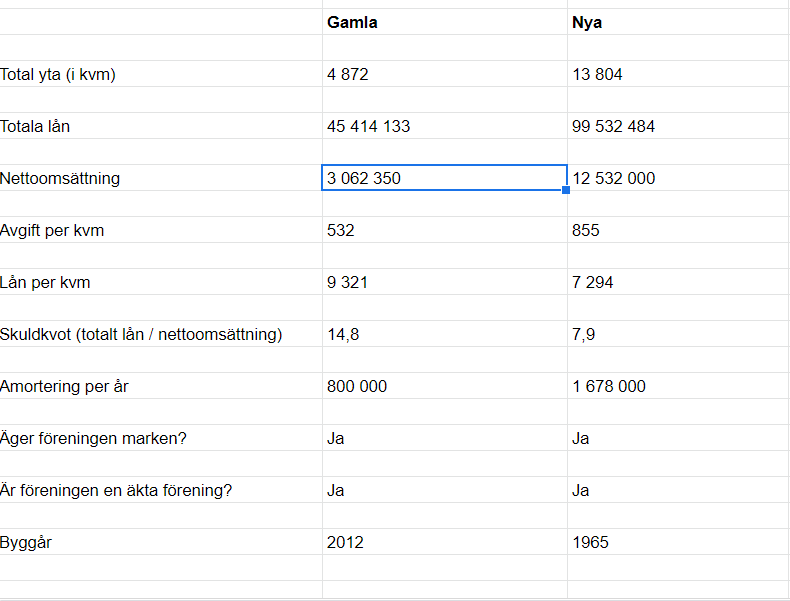Select the Nya column header cell
This screenshot has width=790, height=601.
678,22
